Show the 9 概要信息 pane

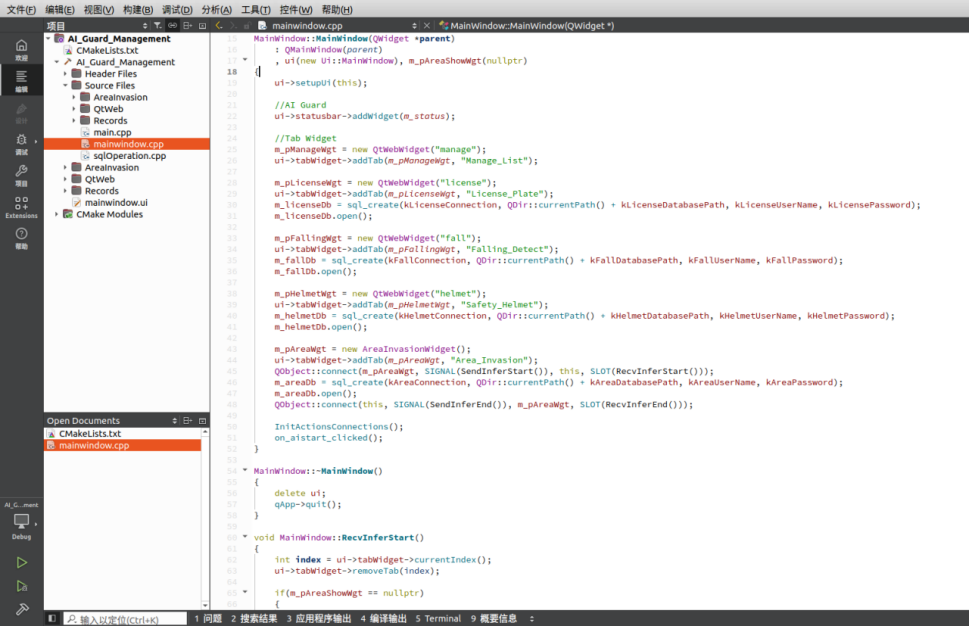[494, 618]
